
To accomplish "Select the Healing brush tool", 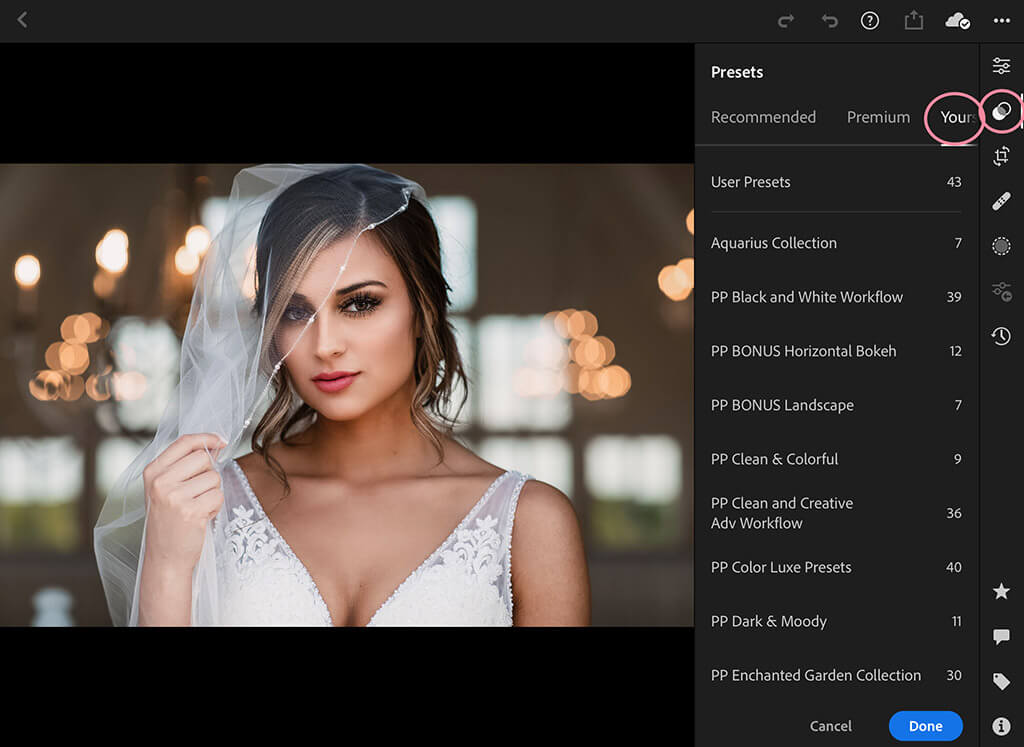I will point(1001,202).
